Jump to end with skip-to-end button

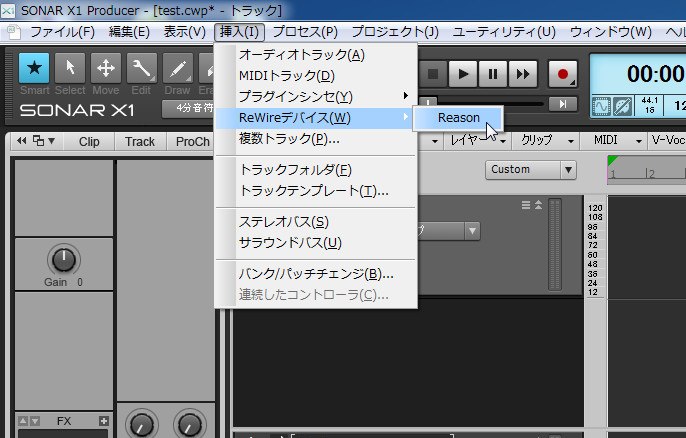tap(563, 104)
